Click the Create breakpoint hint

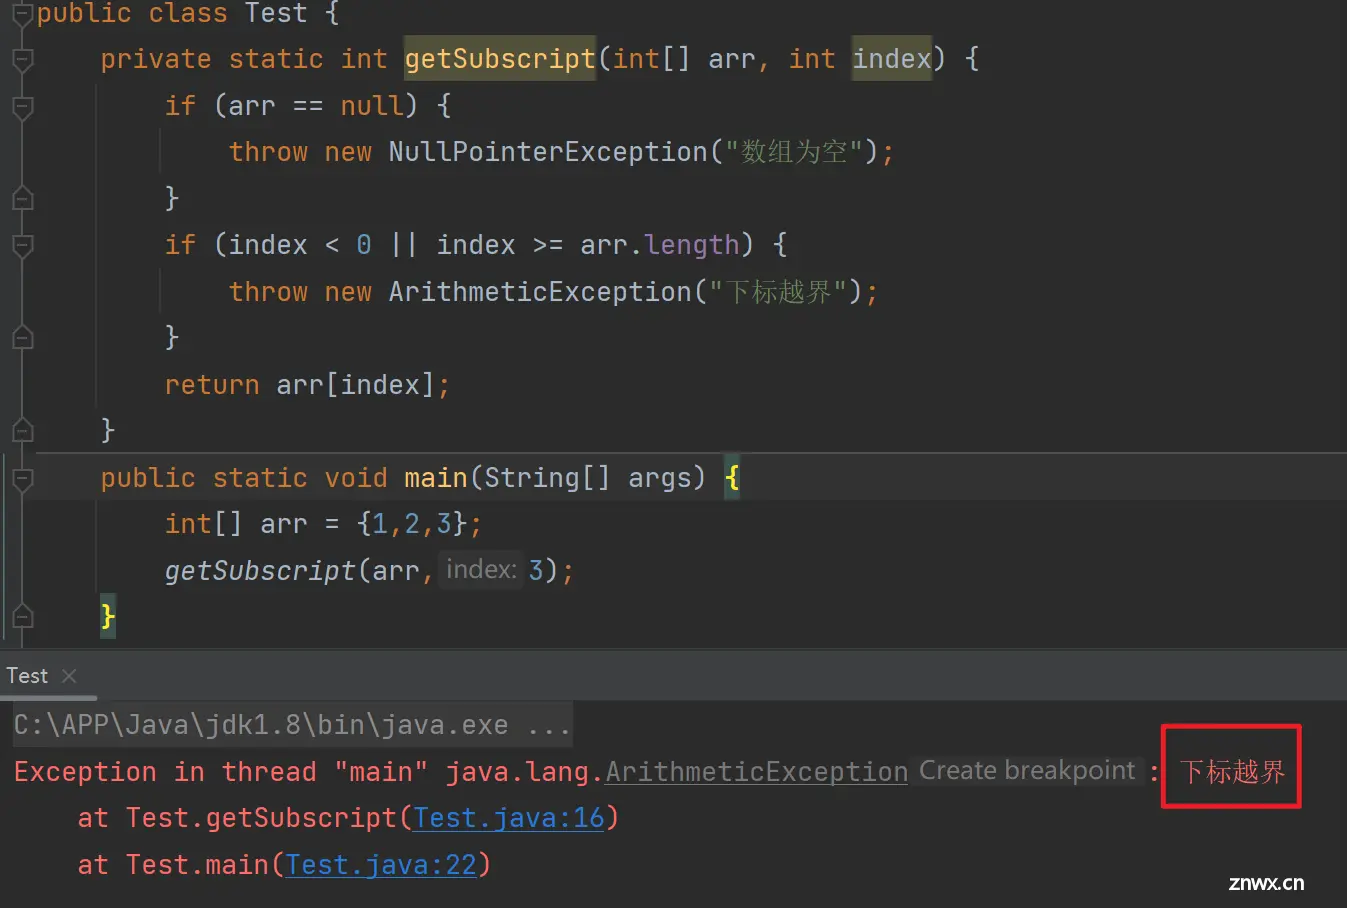click(x=1027, y=771)
